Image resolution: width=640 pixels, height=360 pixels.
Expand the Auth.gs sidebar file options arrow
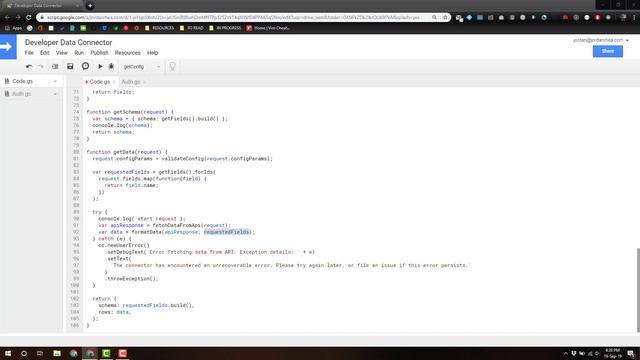click(55, 94)
